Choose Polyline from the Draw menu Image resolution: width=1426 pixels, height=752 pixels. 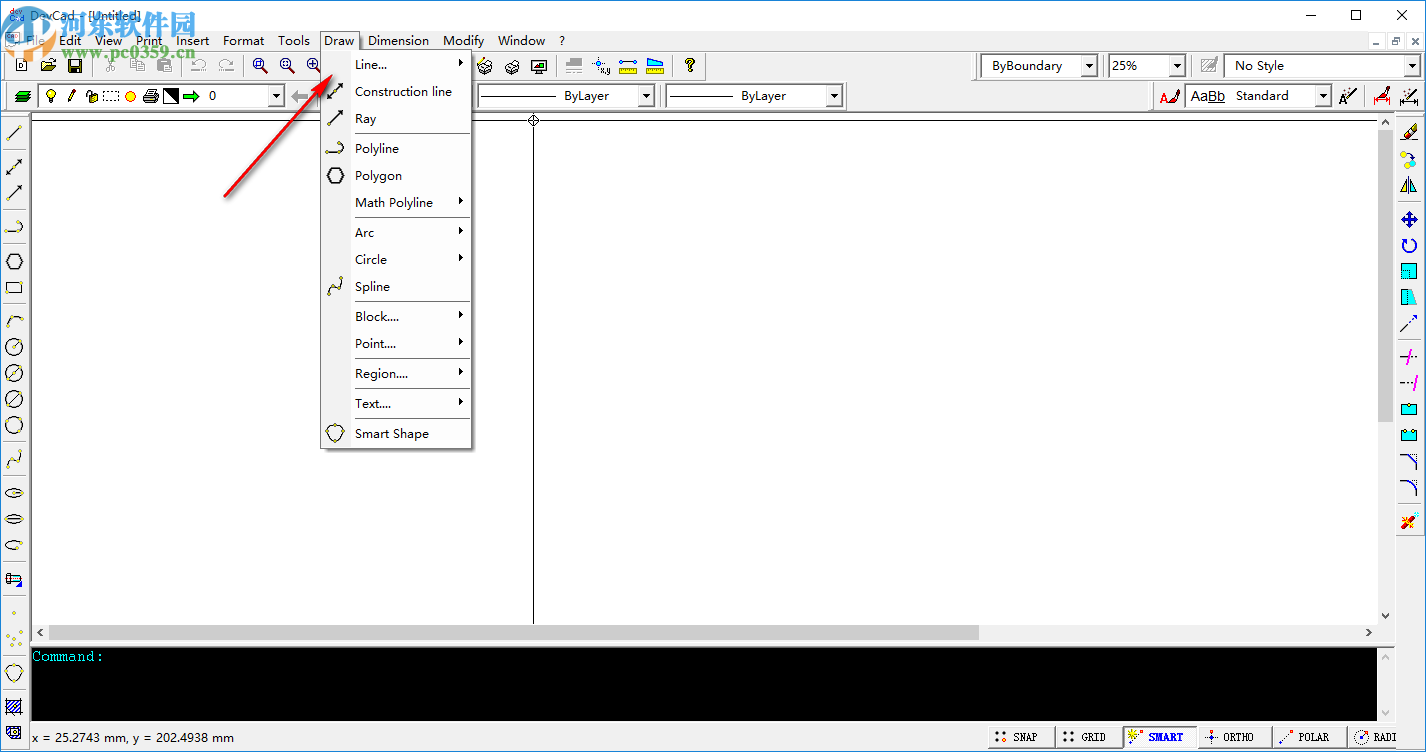click(x=396, y=148)
